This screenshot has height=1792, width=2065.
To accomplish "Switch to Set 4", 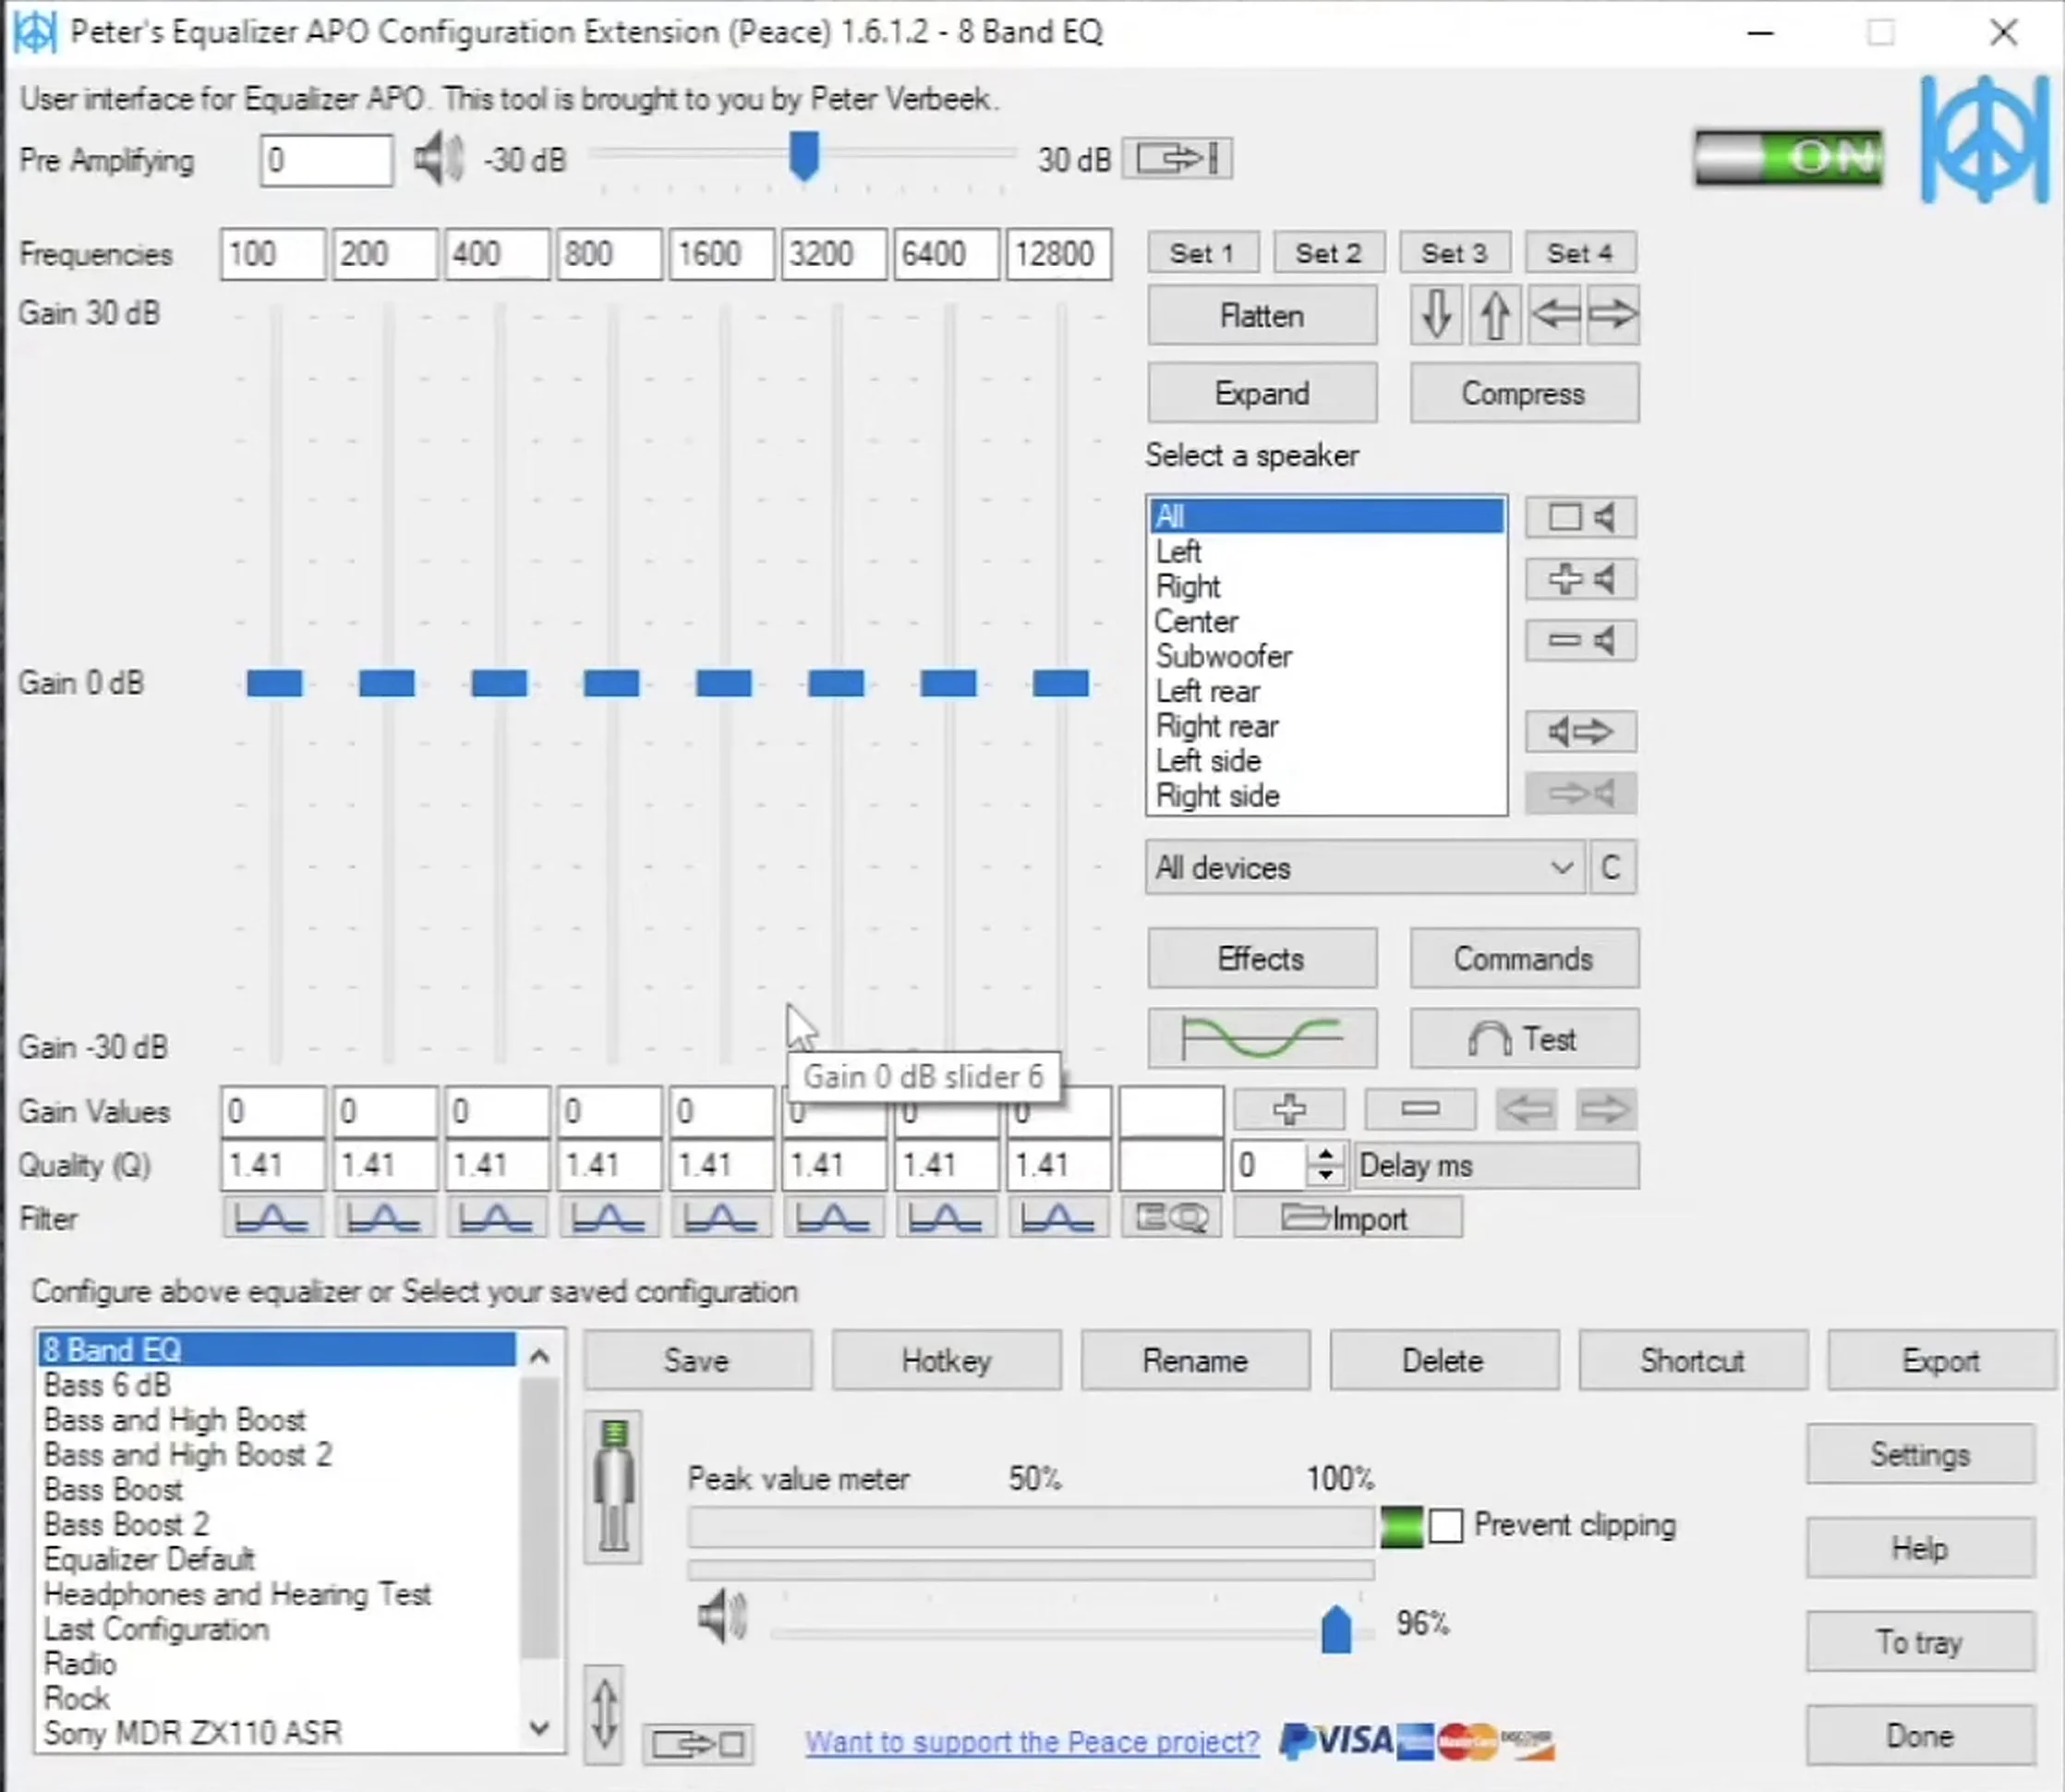I will click(1581, 253).
